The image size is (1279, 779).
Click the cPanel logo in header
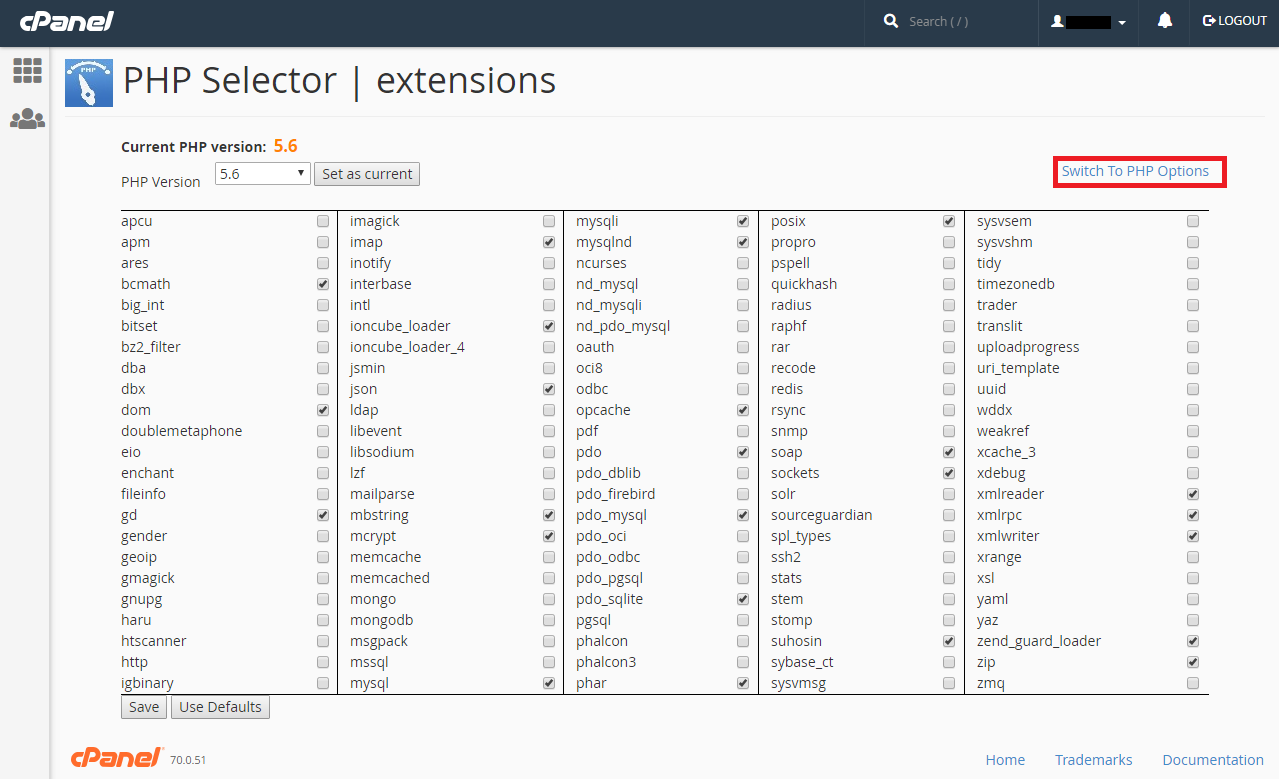(x=67, y=21)
